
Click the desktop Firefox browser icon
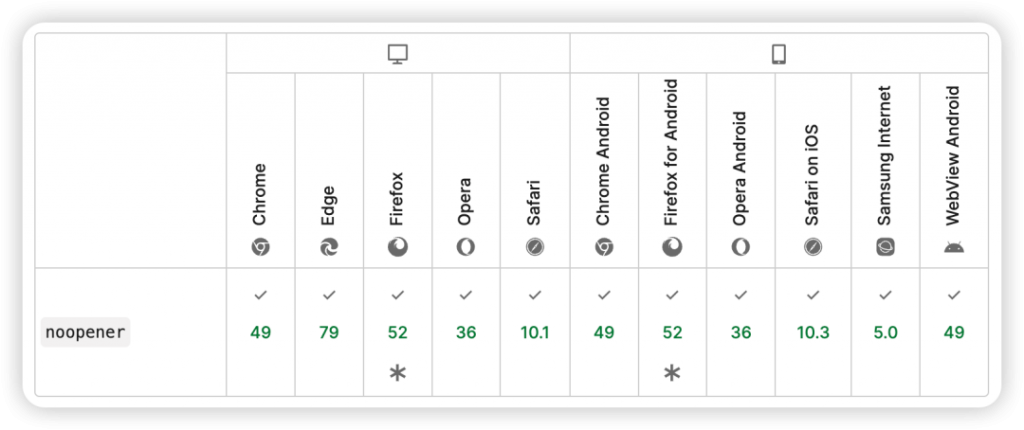[398, 247]
